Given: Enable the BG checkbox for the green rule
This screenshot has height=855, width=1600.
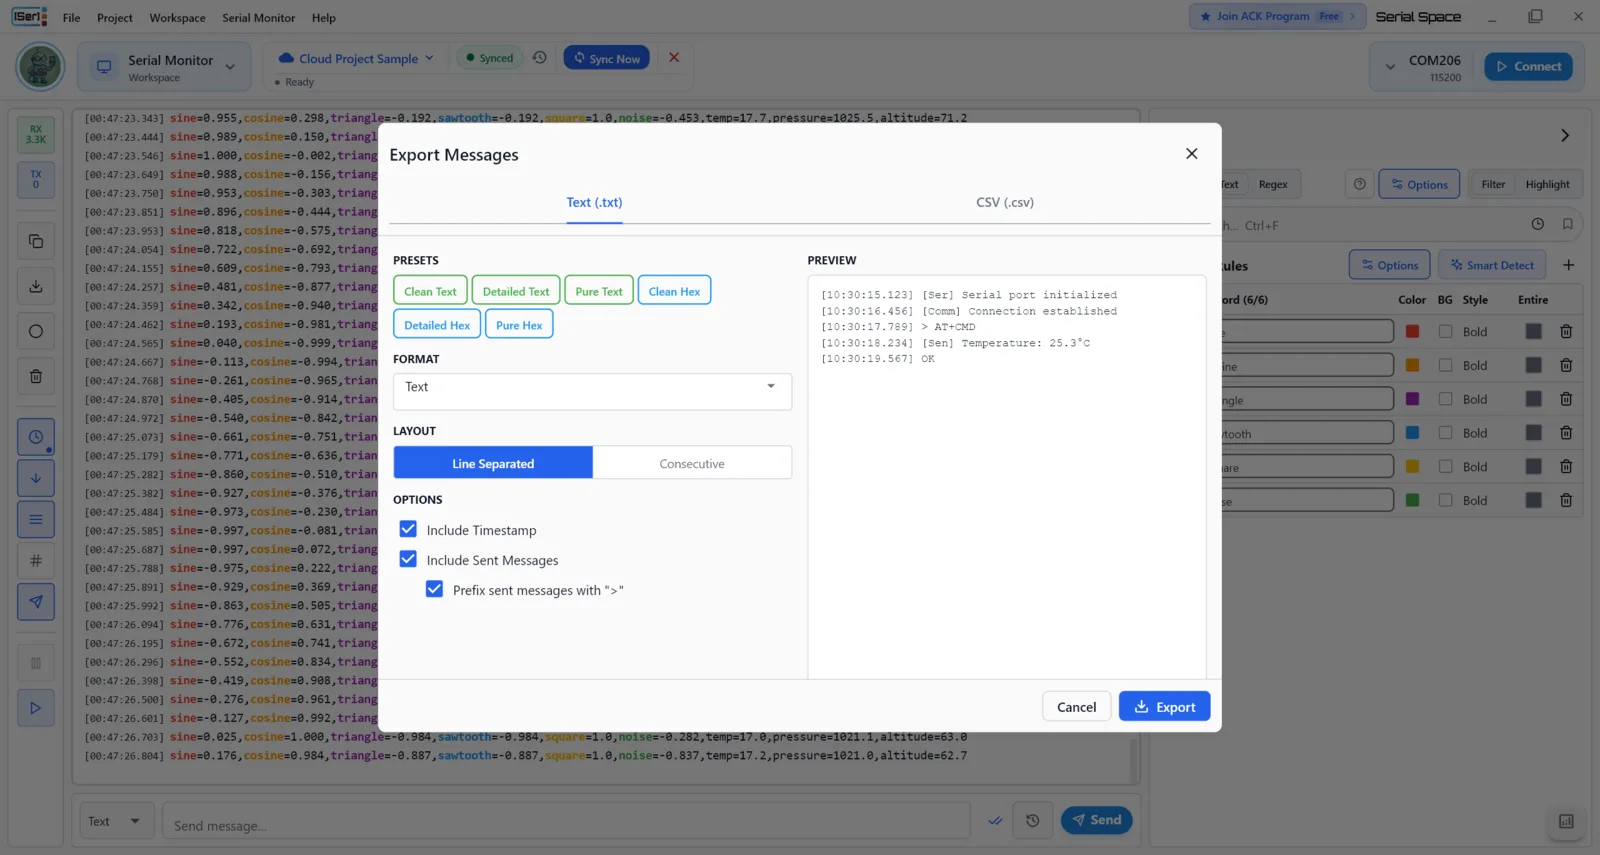Looking at the screenshot, I should pos(1445,500).
